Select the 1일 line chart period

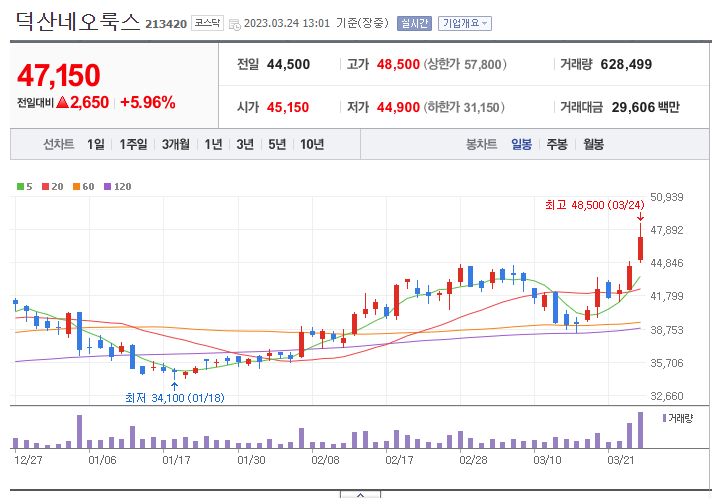(96, 144)
